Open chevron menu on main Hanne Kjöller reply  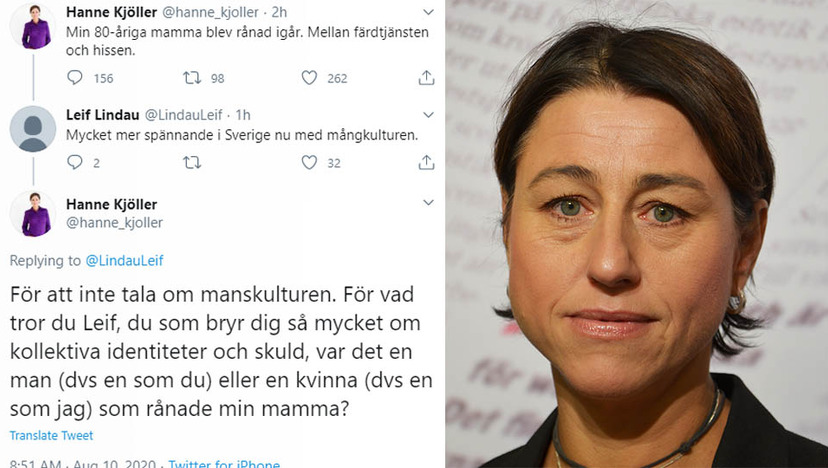coord(428,202)
